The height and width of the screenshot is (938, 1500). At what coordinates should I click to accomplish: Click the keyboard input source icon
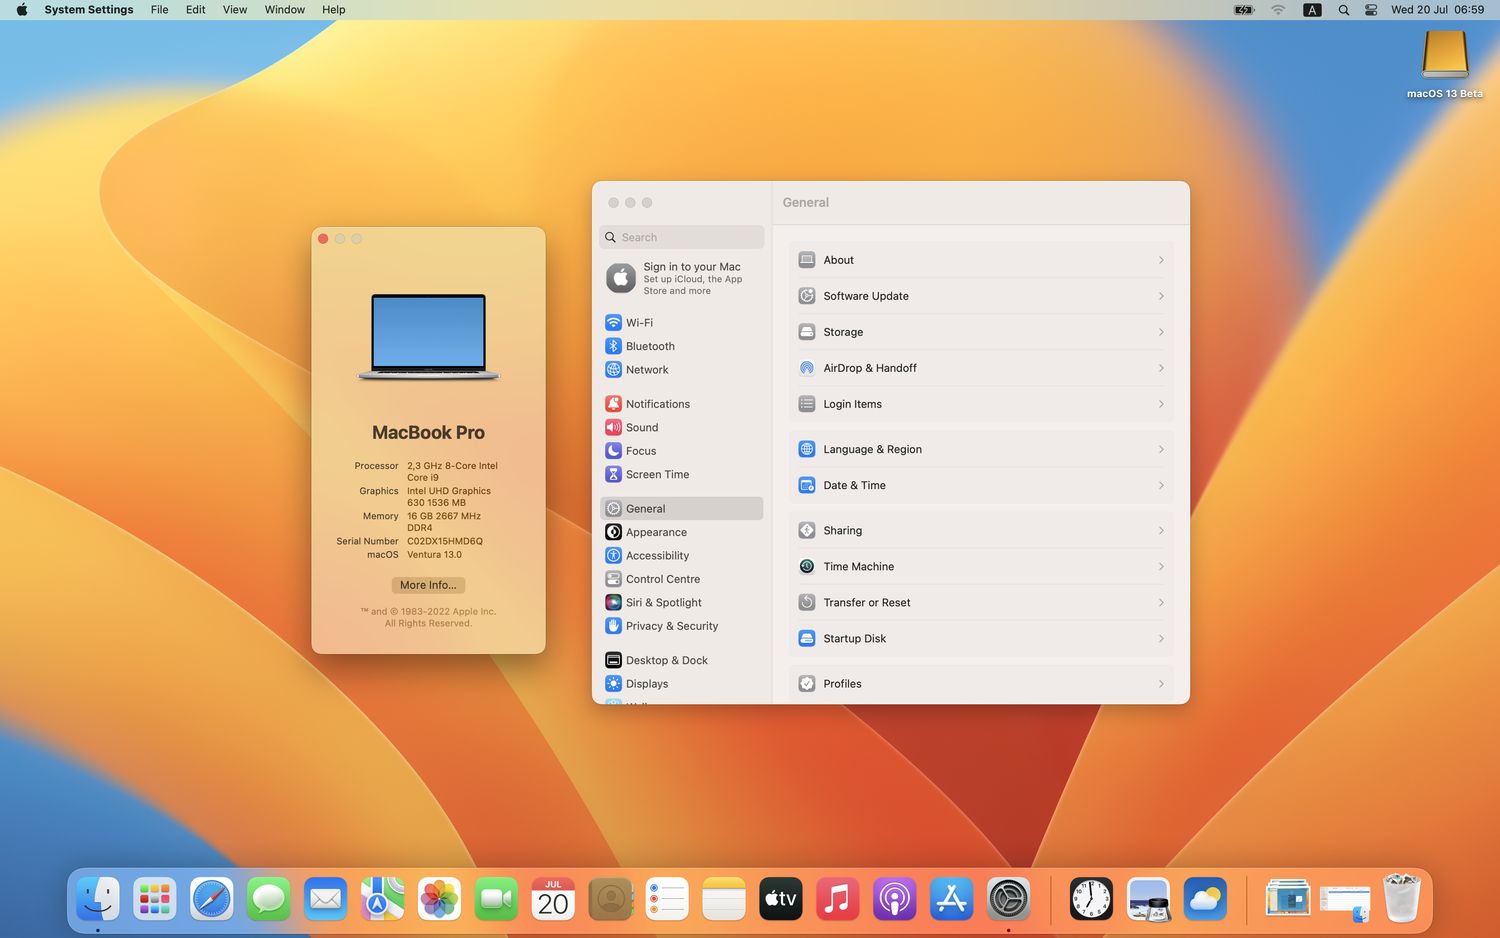(x=1312, y=10)
